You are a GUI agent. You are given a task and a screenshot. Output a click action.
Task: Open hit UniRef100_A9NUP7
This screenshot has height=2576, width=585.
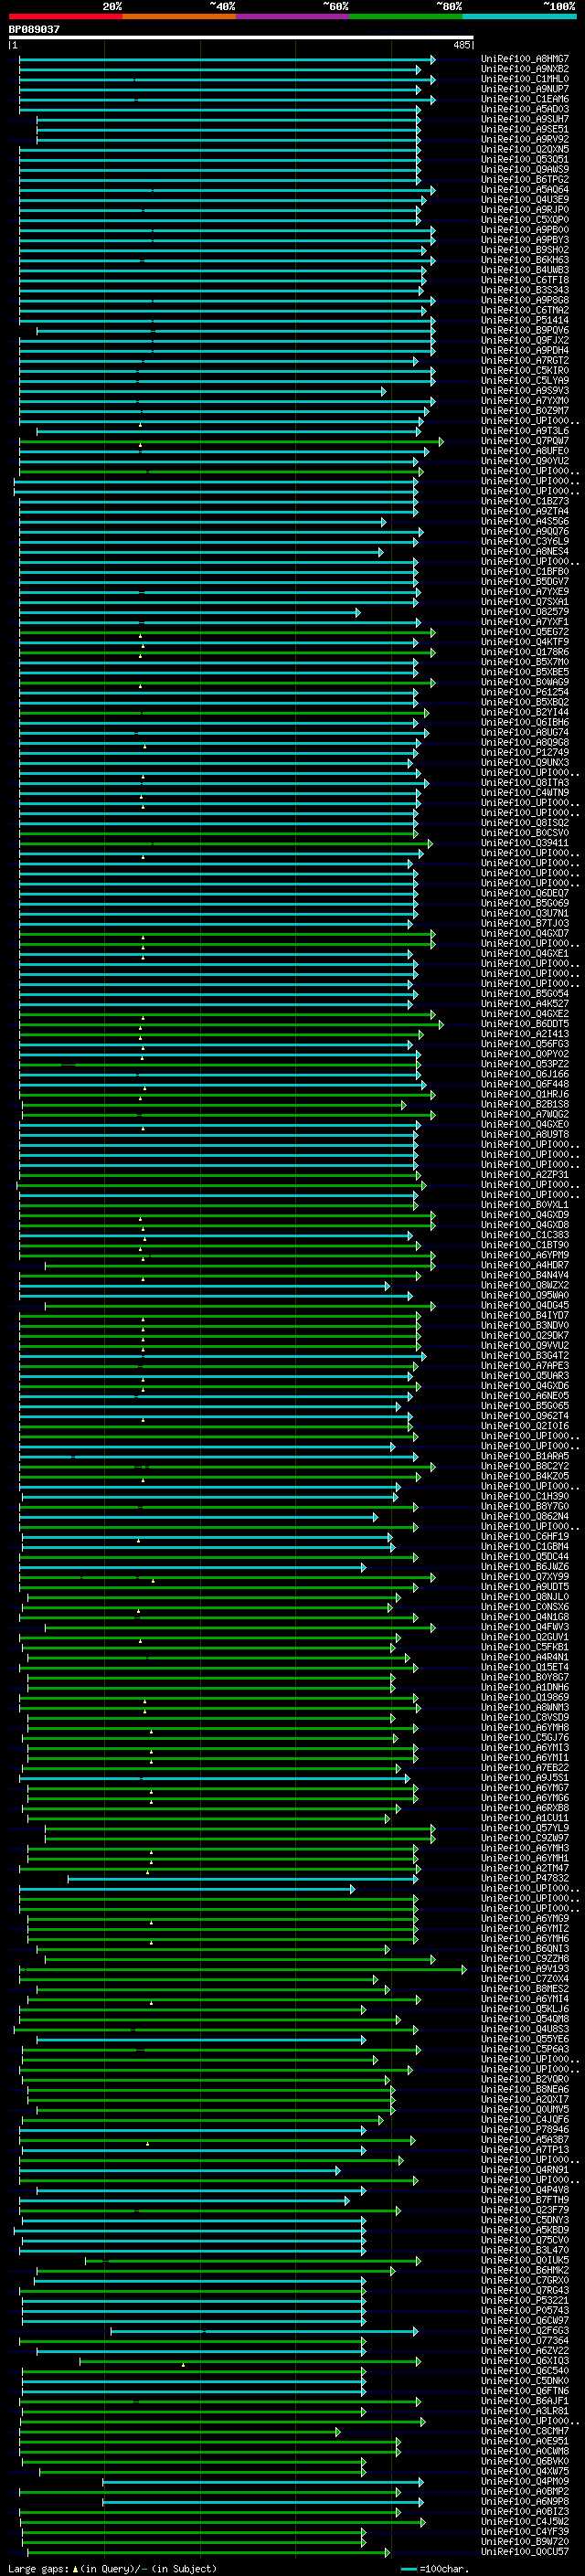[x=525, y=89]
